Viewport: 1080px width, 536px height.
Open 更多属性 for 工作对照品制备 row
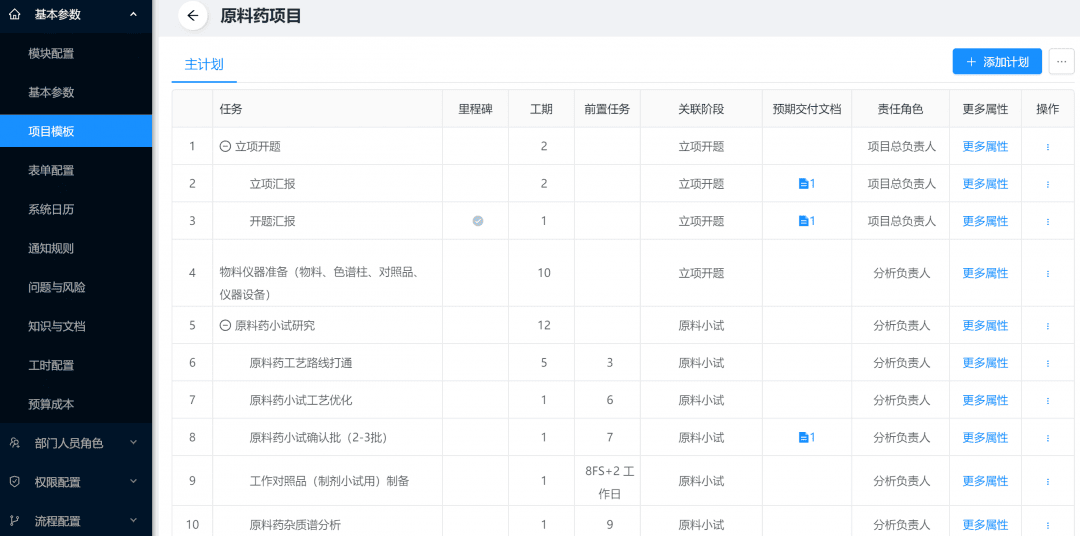(x=985, y=481)
